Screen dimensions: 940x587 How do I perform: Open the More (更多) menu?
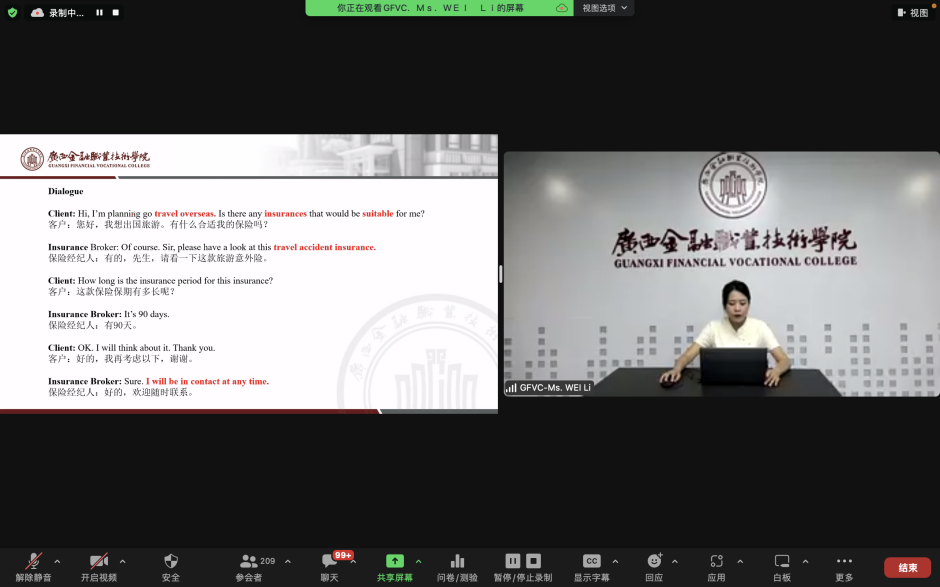tap(844, 562)
